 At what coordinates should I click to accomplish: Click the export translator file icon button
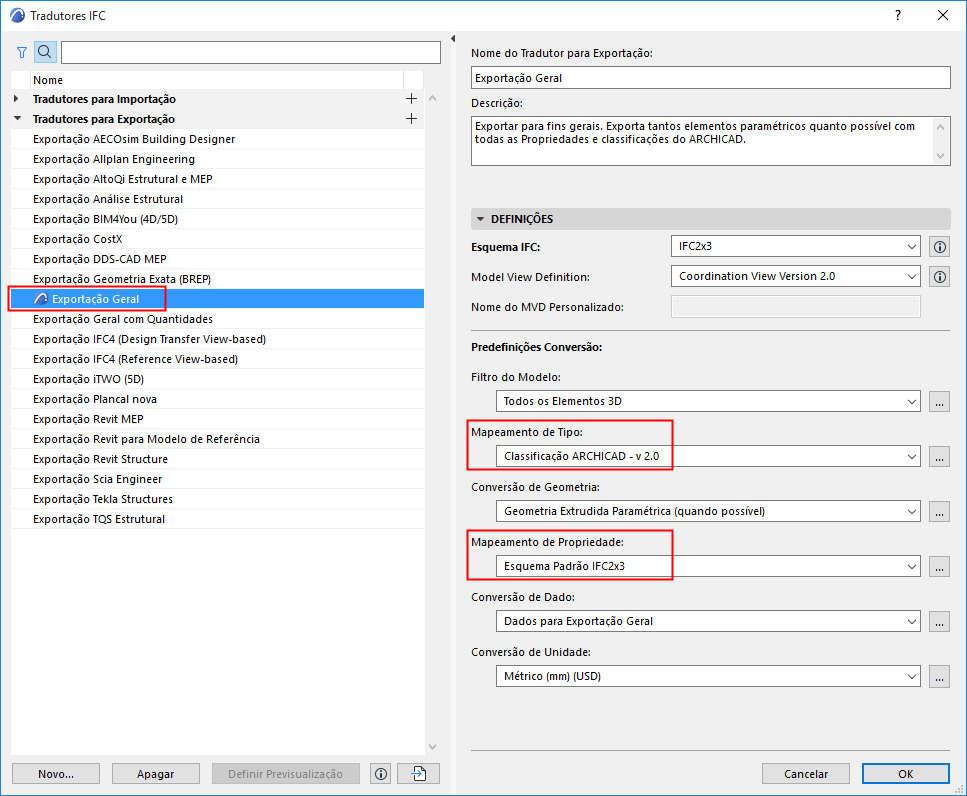point(419,773)
